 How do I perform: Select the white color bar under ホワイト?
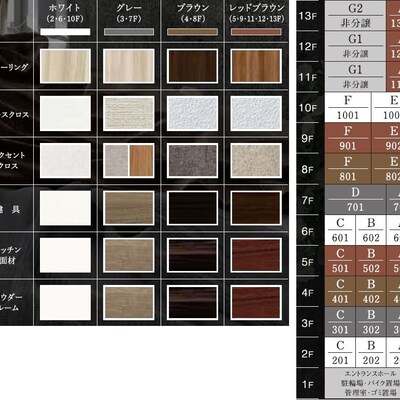click(x=65, y=32)
